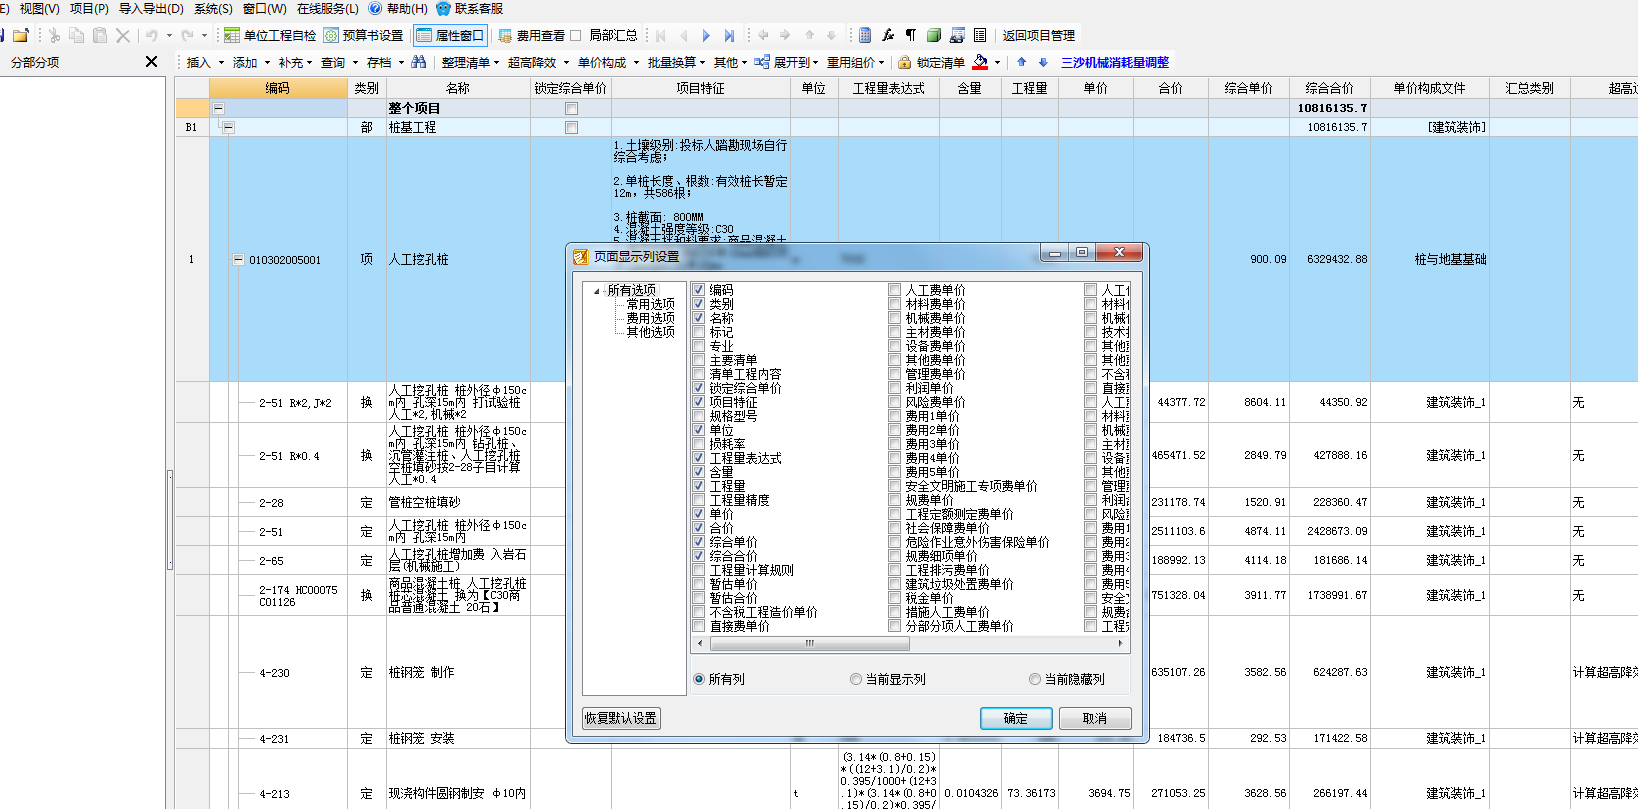Click the redo arrow icon
1638x809 pixels.
click(187, 35)
